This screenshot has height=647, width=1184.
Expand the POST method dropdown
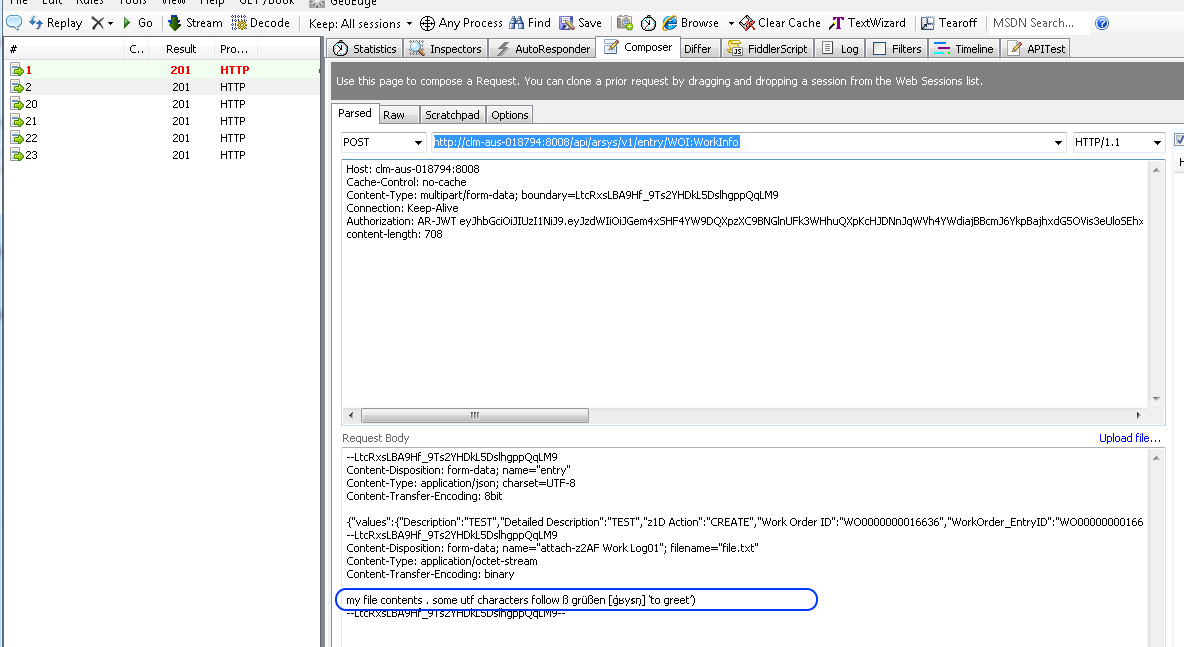[x=417, y=143]
